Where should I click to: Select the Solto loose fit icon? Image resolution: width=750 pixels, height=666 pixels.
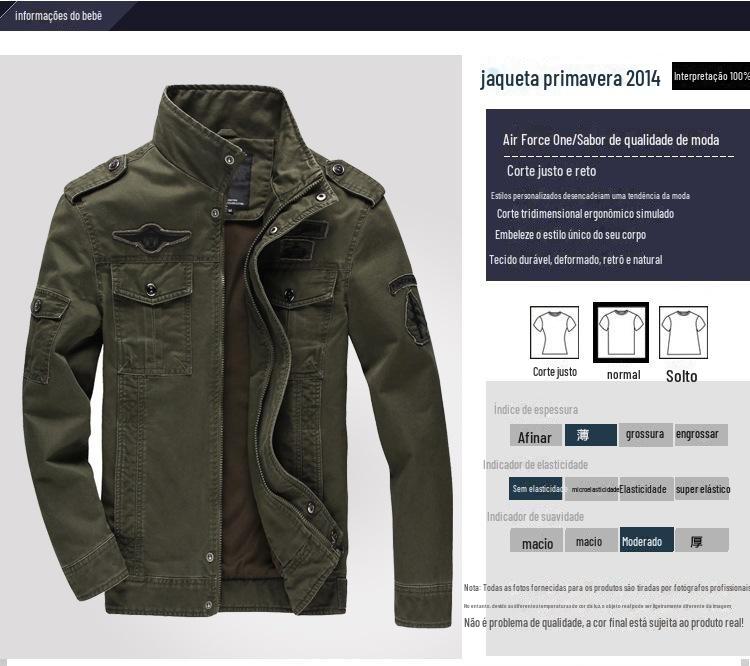pos(683,333)
